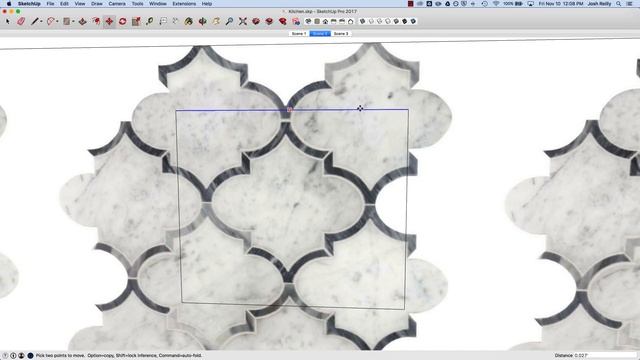Screen dimensions: 640x360
Task: Select the Pan hand tool
Action: tap(216, 21)
